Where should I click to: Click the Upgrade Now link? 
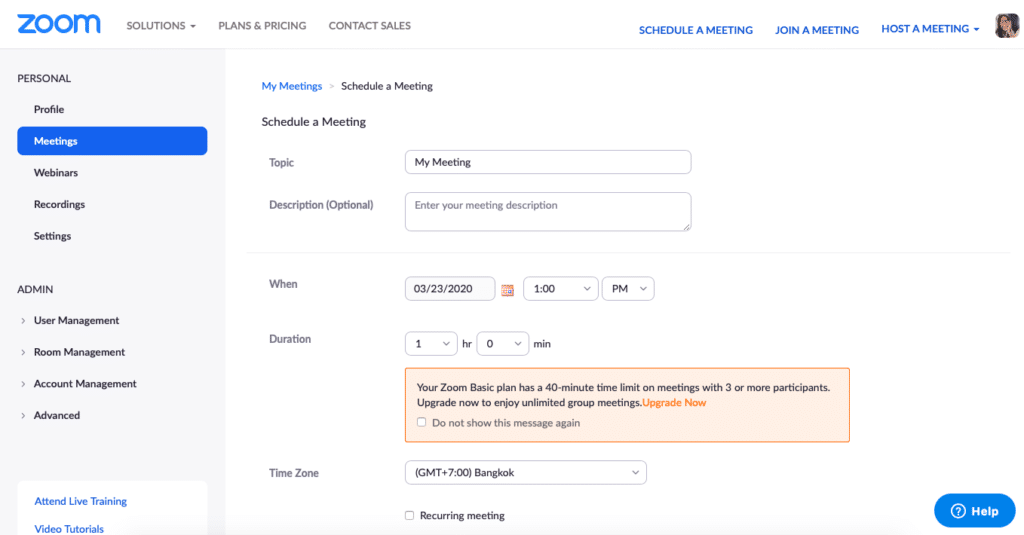coord(674,403)
